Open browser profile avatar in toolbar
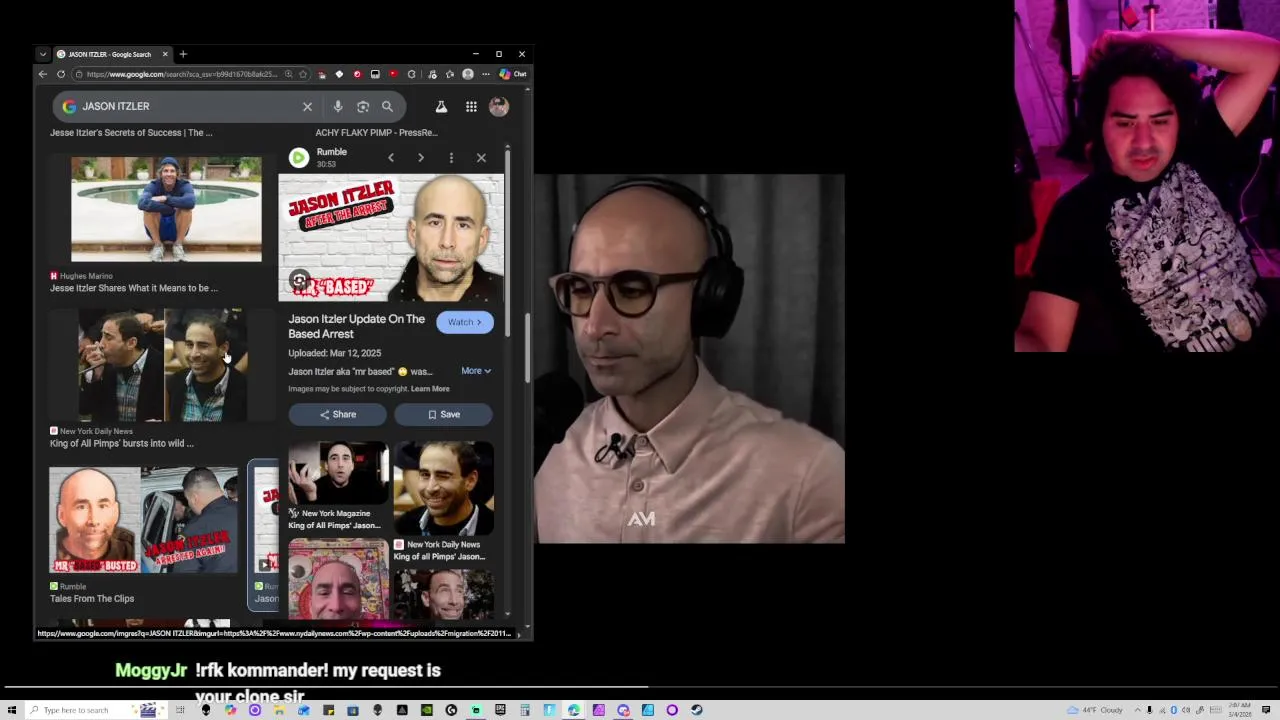The height and width of the screenshot is (720, 1280). click(x=467, y=74)
